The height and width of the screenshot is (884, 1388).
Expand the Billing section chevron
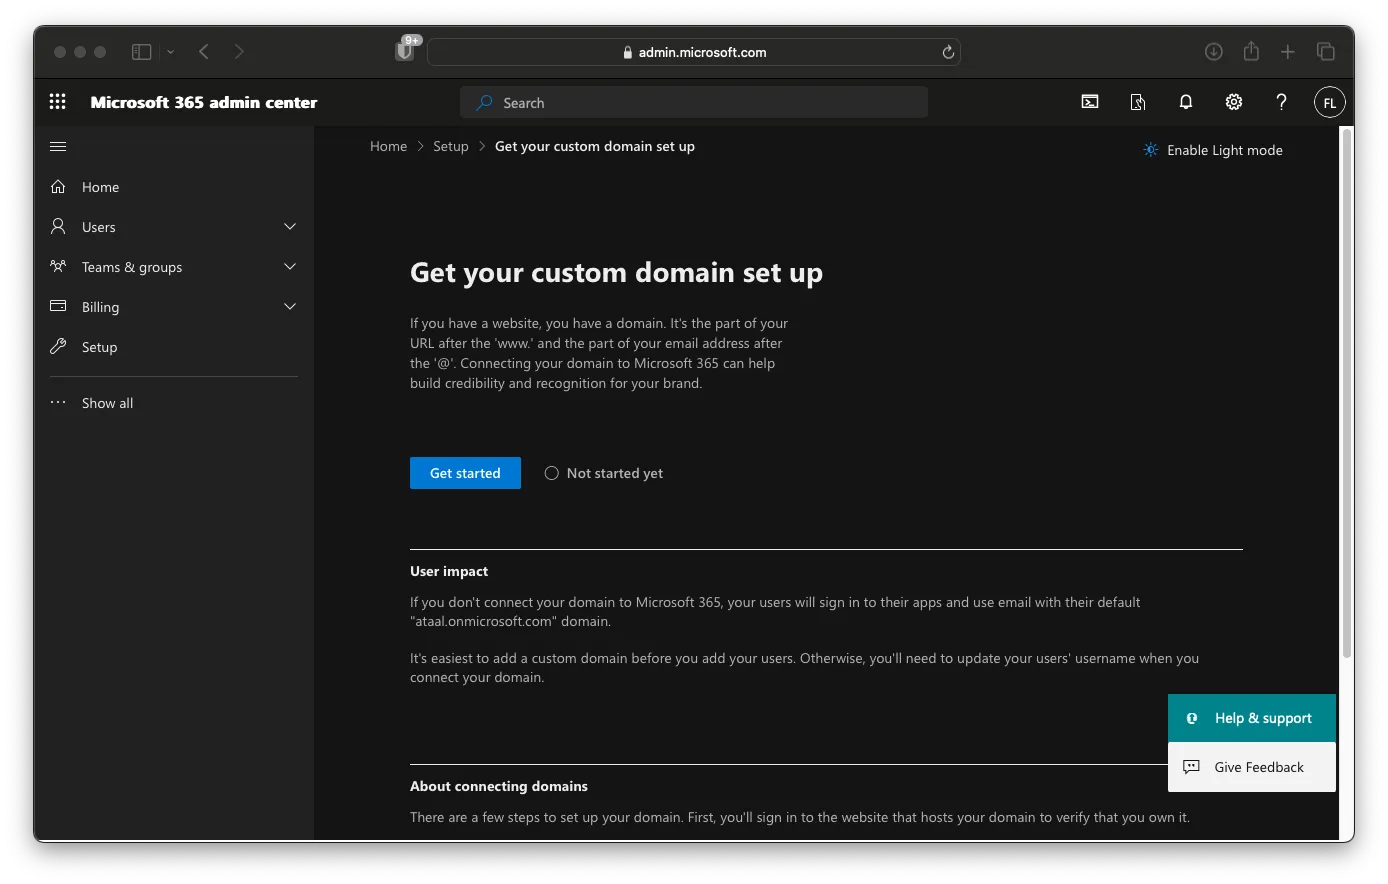(x=290, y=307)
